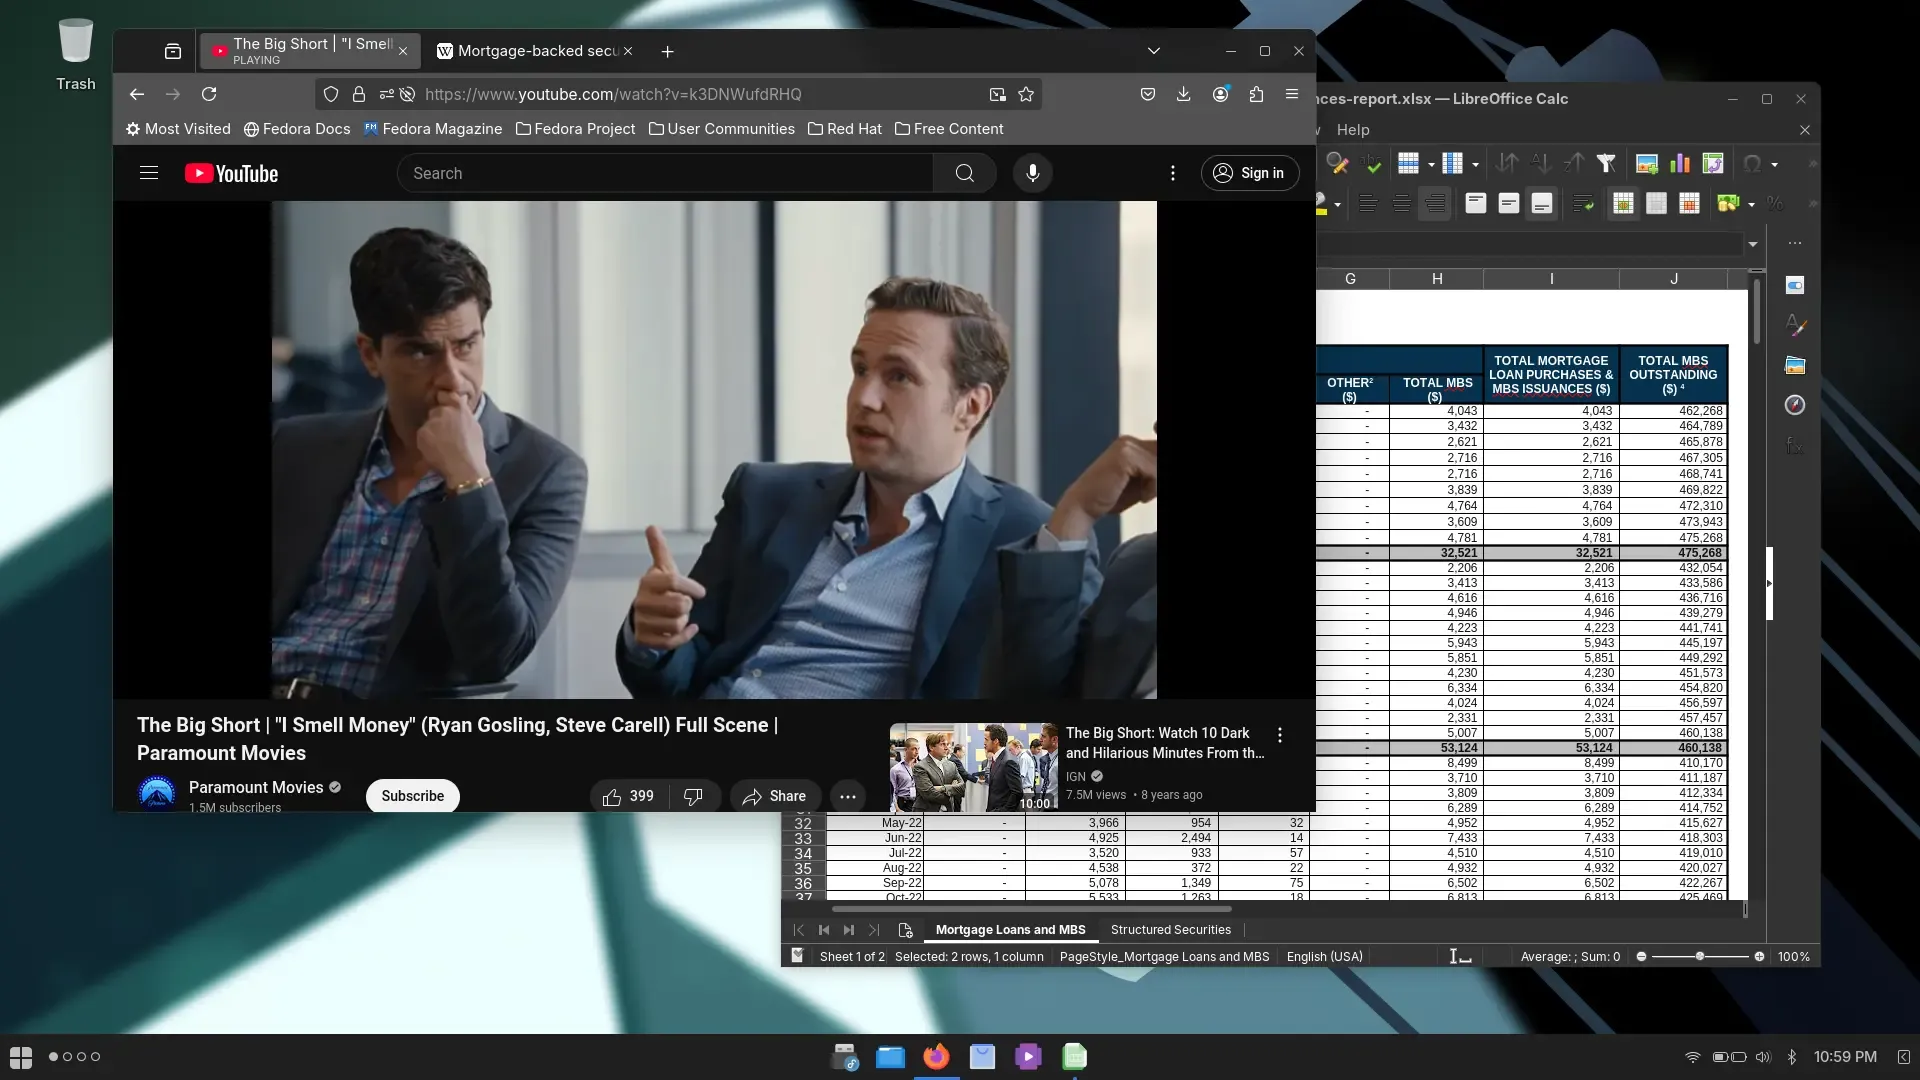The width and height of the screenshot is (1920, 1080).
Task: Open Firefox account icon
Action: (1220, 94)
